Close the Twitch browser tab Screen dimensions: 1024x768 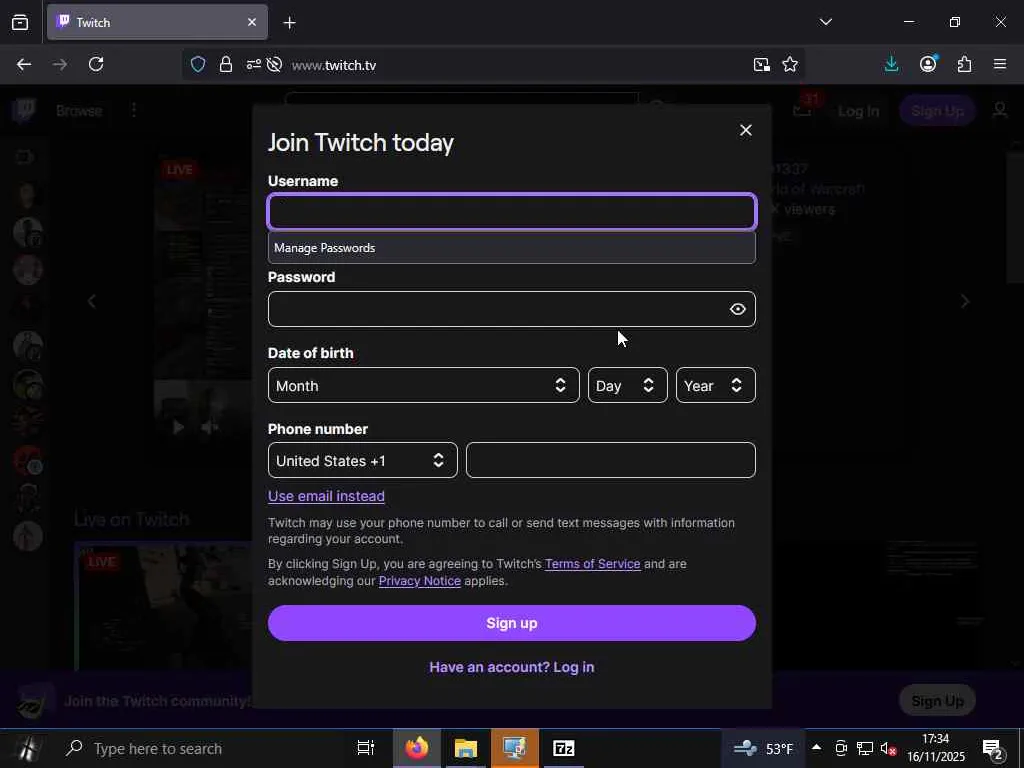(x=252, y=22)
